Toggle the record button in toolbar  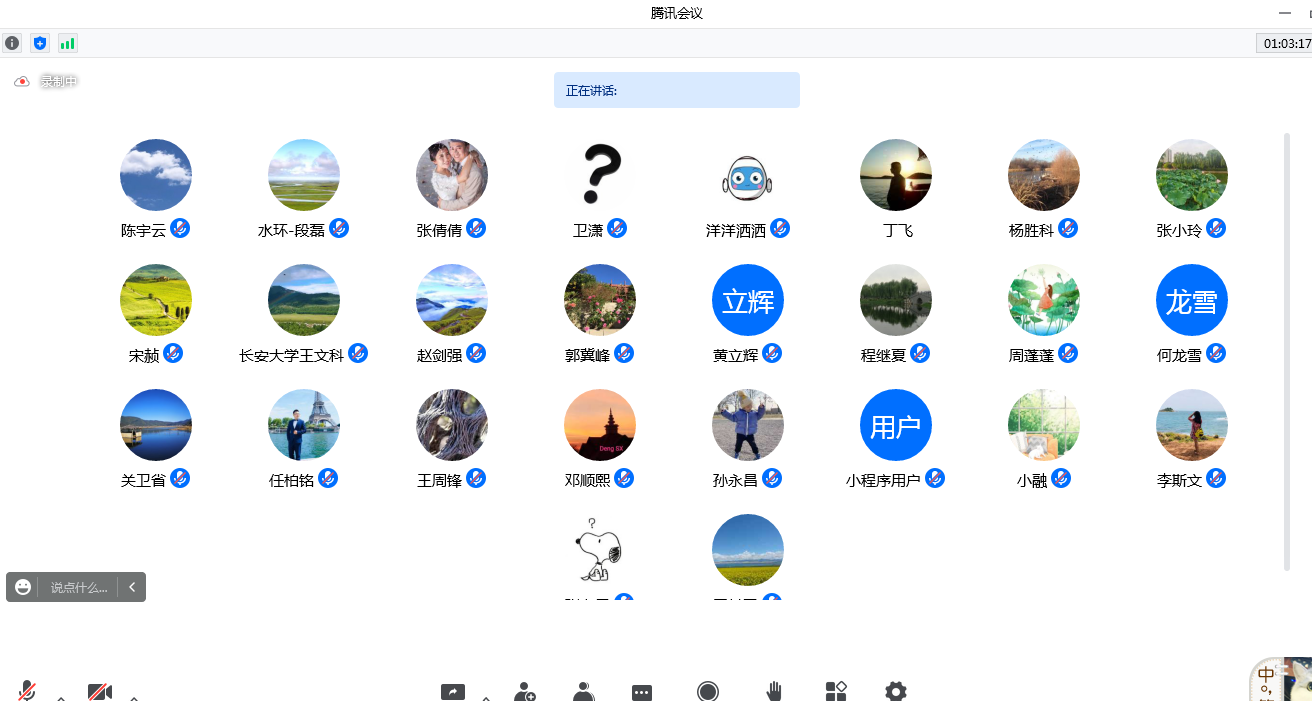pos(708,691)
